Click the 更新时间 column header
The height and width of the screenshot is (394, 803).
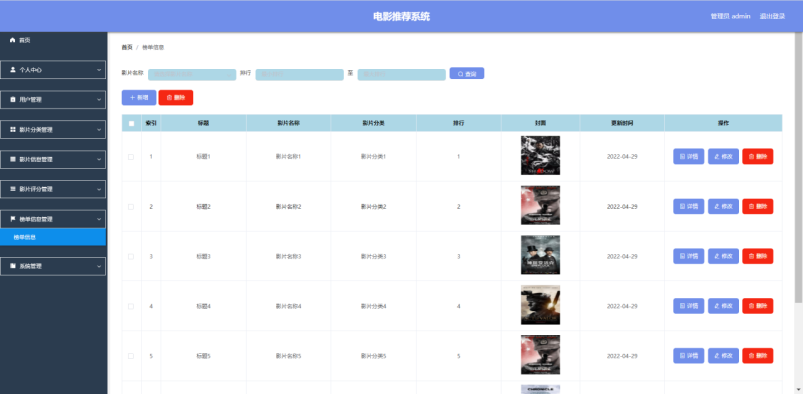pyautogui.click(x=622, y=123)
